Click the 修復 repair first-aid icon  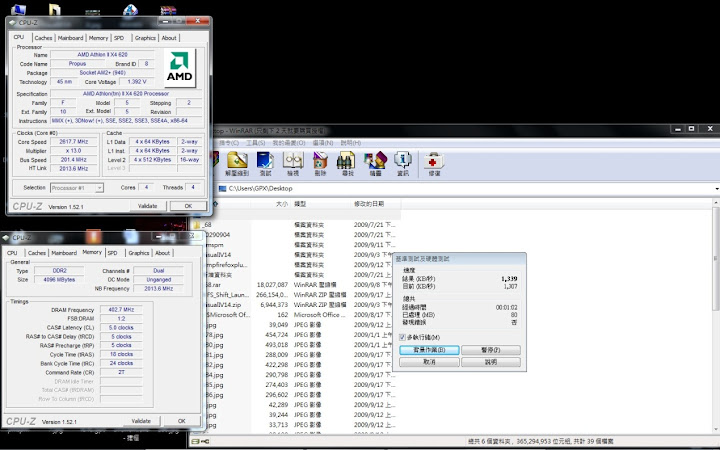(x=434, y=163)
